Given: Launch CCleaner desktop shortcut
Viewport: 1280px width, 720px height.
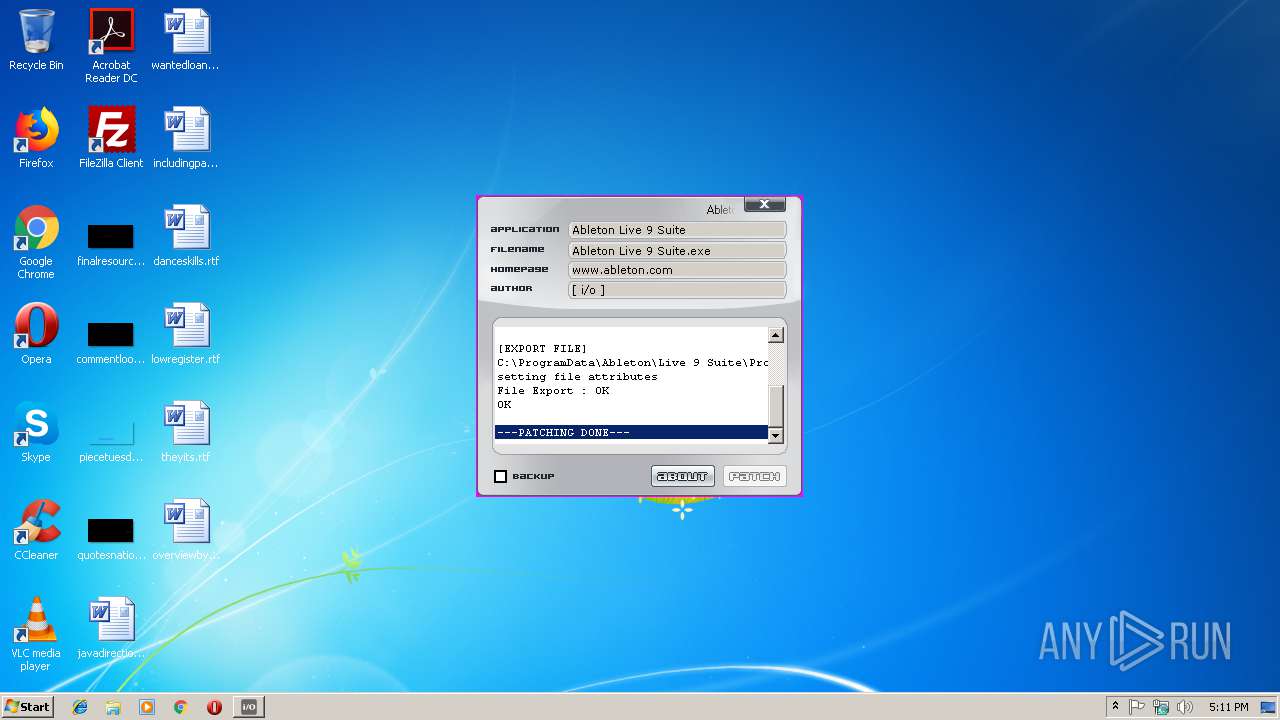Looking at the screenshot, I should 36,530.
